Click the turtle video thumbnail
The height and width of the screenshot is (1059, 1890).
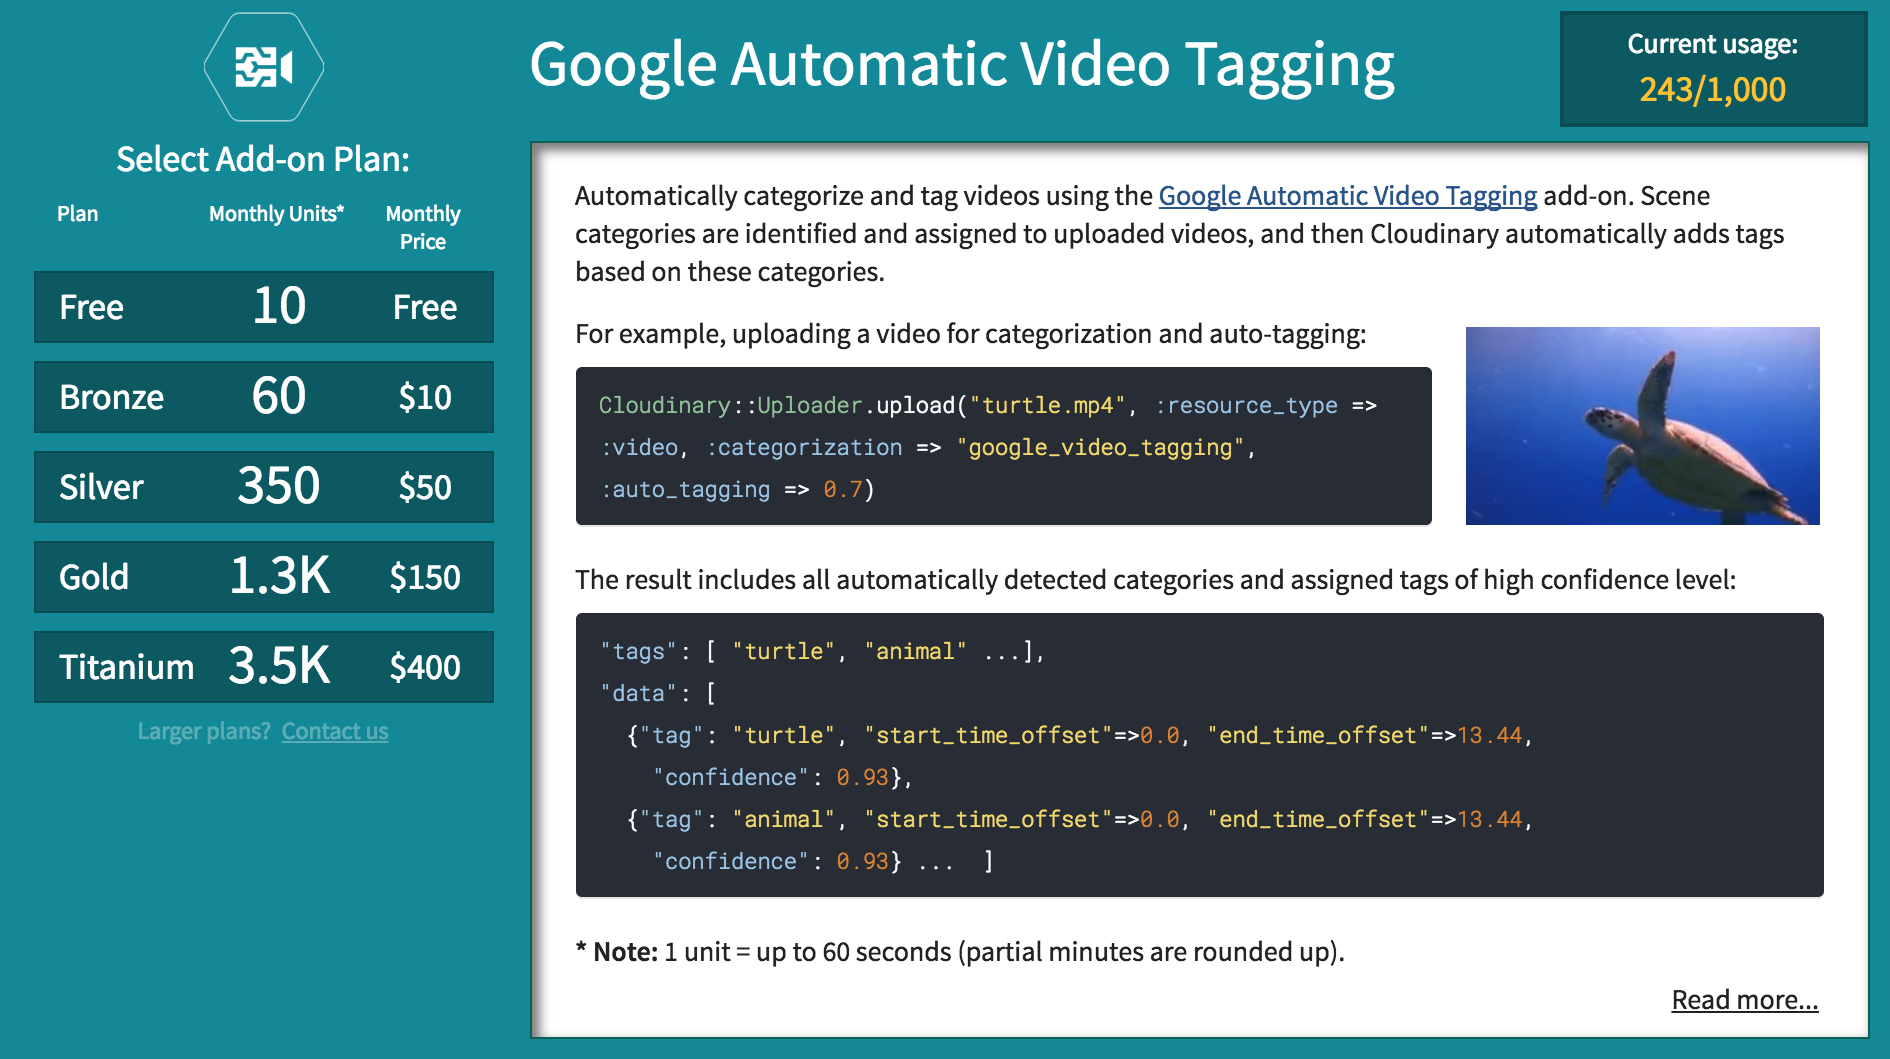click(1642, 426)
